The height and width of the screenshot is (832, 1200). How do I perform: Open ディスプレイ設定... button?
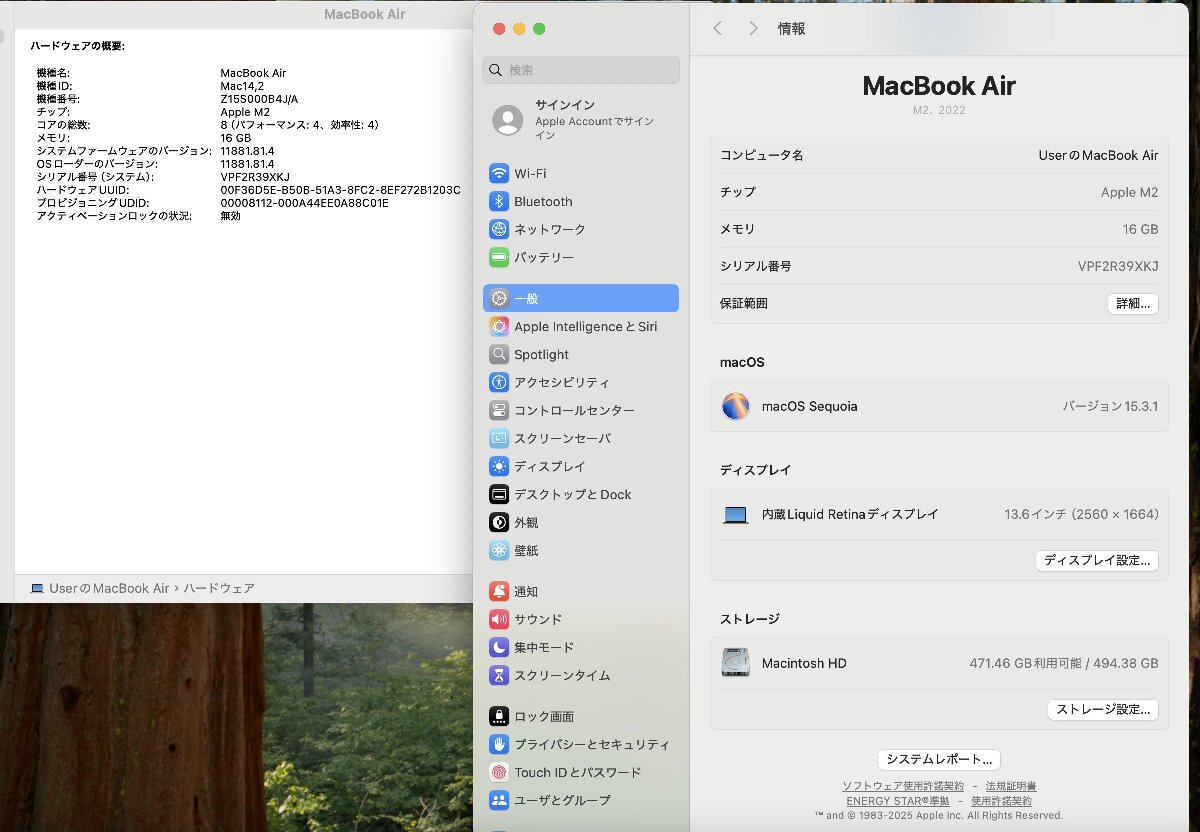(x=1097, y=560)
